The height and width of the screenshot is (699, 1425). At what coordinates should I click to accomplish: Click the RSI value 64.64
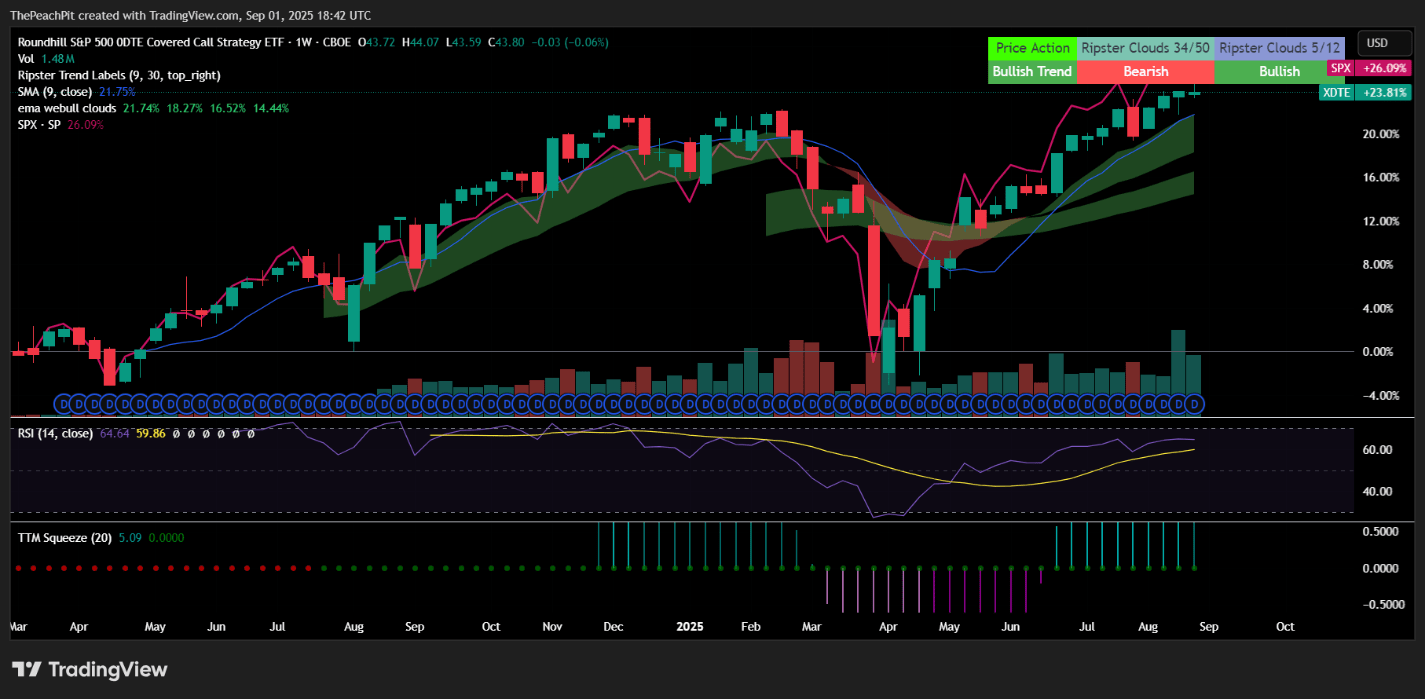point(115,433)
